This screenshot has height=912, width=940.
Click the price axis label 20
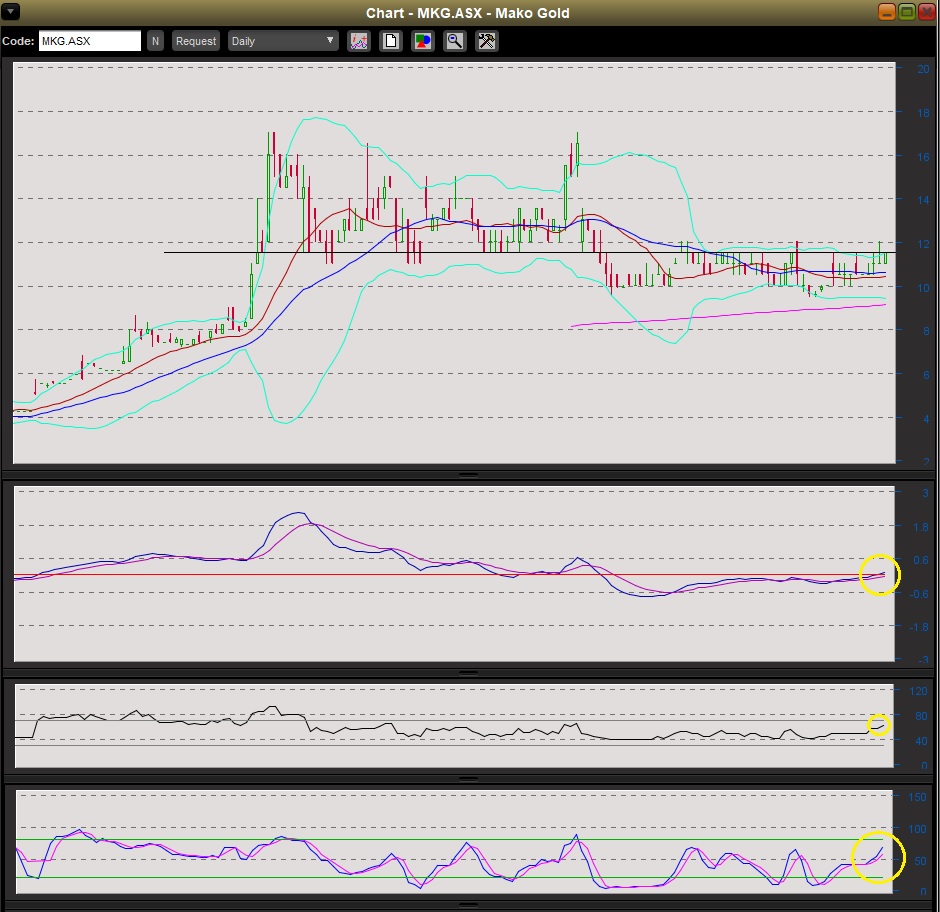tap(923, 69)
